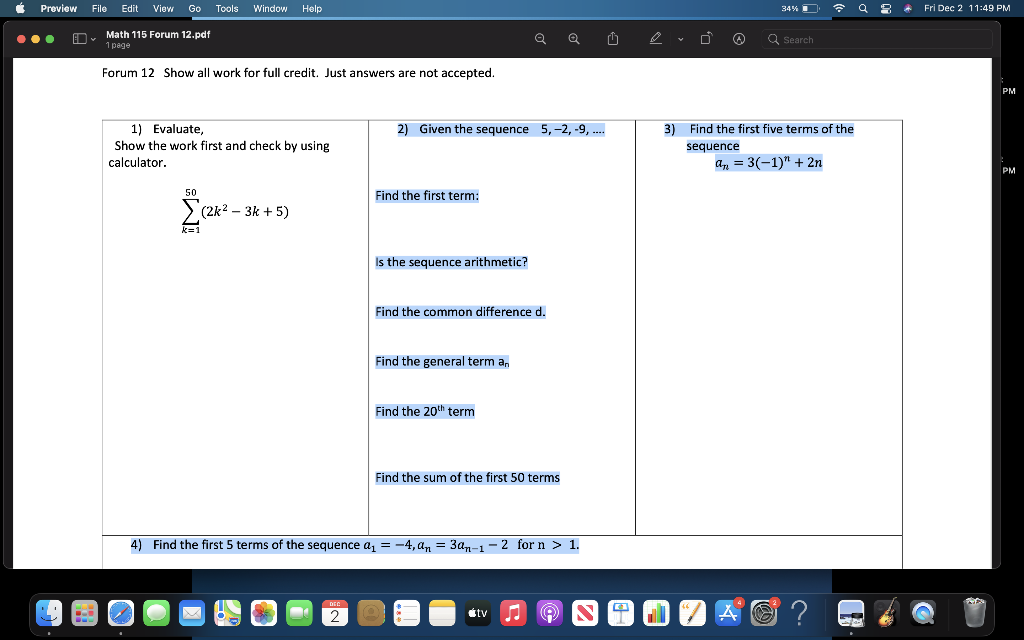The height and width of the screenshot is (640, 1024).
Task: Open Launchpad from the dock
Action: coord(84,613)
